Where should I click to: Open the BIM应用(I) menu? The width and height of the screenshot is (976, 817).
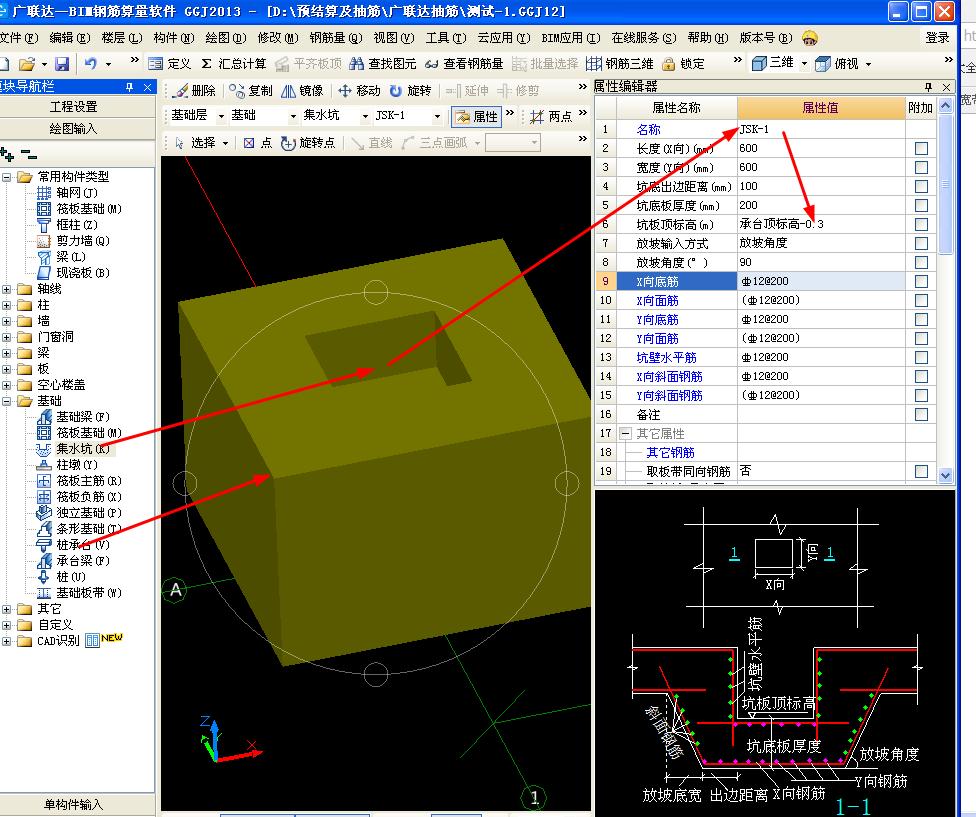[571, 38]
